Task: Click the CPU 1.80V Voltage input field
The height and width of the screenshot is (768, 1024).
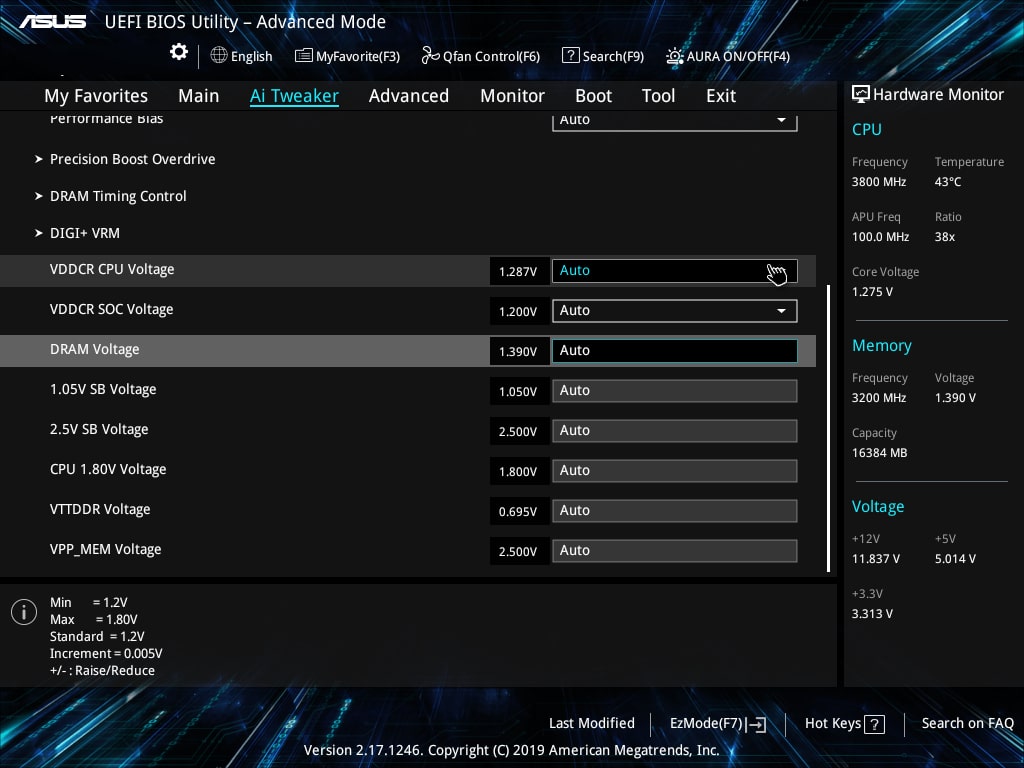Action: coord(675,471)
